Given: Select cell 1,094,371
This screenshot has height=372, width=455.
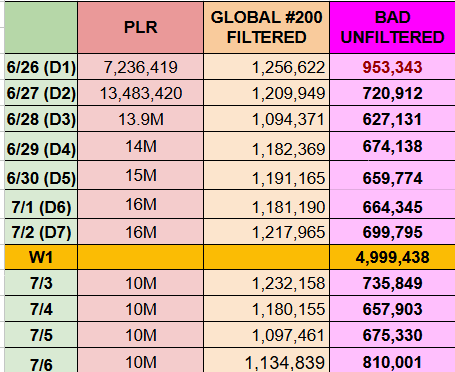Looking at the screenshot, I should 266,119.
